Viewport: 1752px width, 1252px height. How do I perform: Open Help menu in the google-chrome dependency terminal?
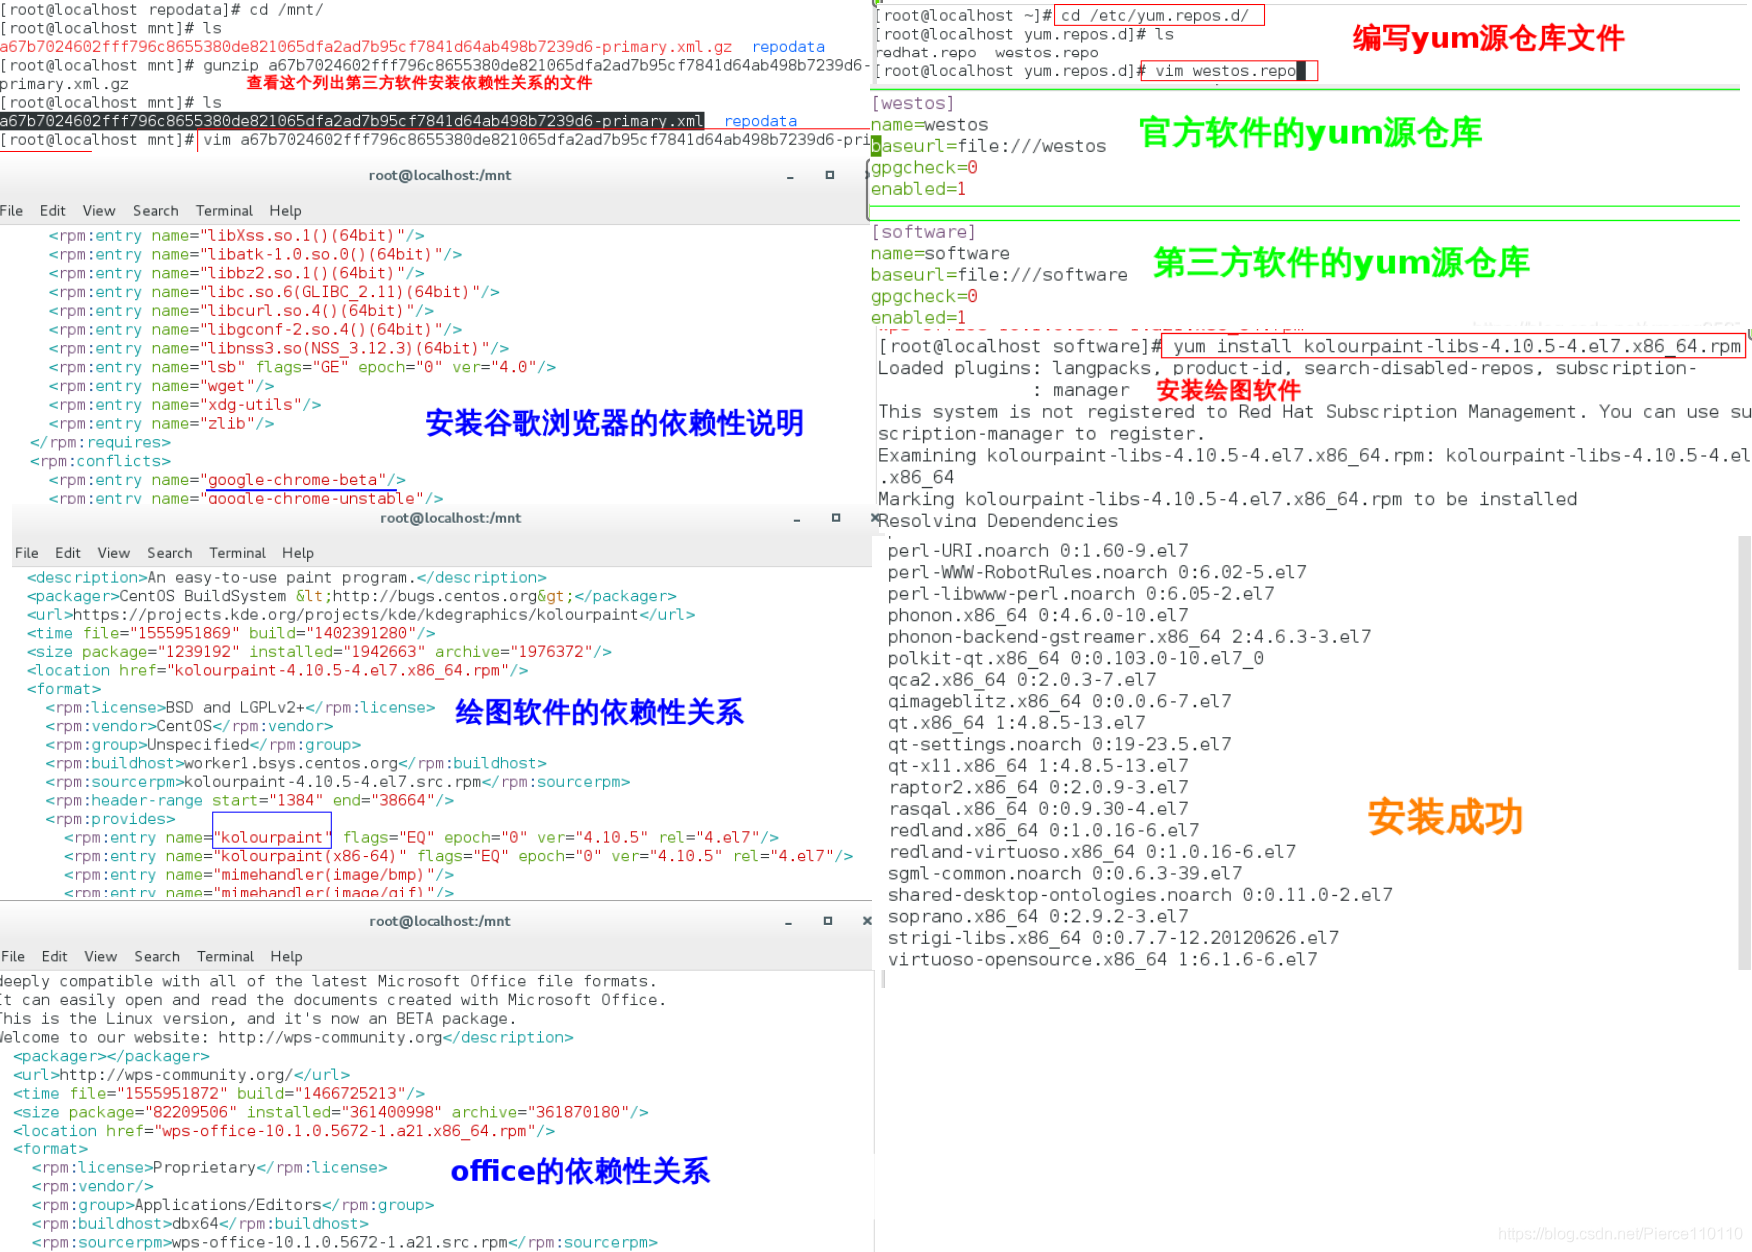286,211
